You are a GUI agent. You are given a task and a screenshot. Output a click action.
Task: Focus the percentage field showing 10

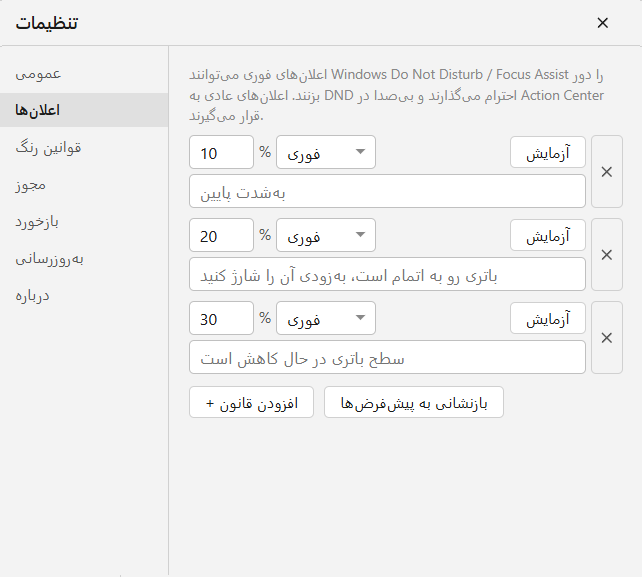tap(222, 152)
